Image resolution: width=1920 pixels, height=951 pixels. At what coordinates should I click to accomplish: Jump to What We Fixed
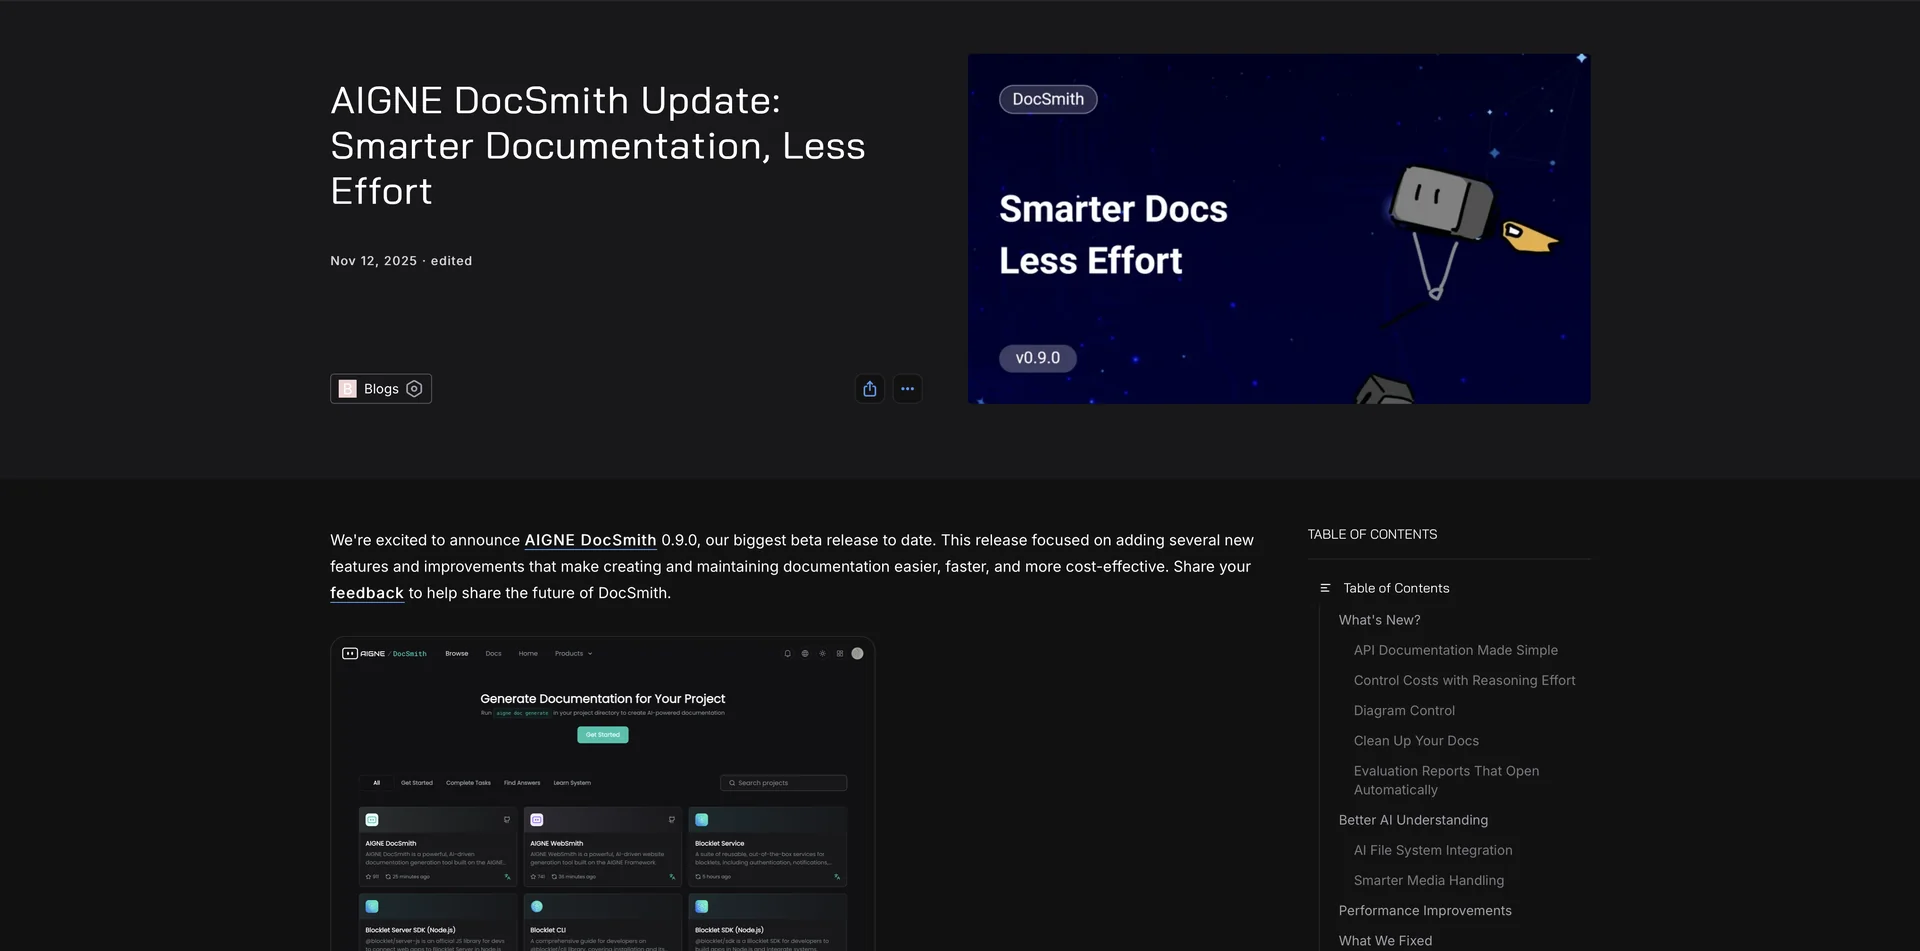coord(1385,941)
